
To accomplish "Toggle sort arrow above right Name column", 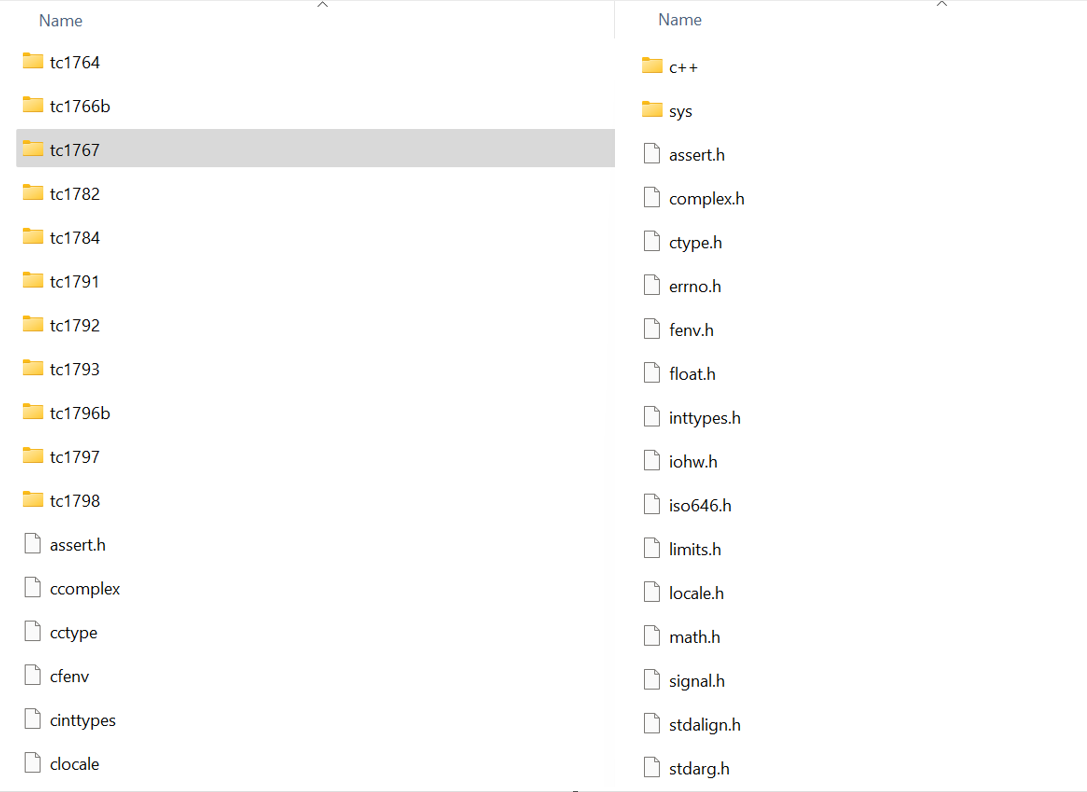I will pyautogui.click(x=941, y=5).
